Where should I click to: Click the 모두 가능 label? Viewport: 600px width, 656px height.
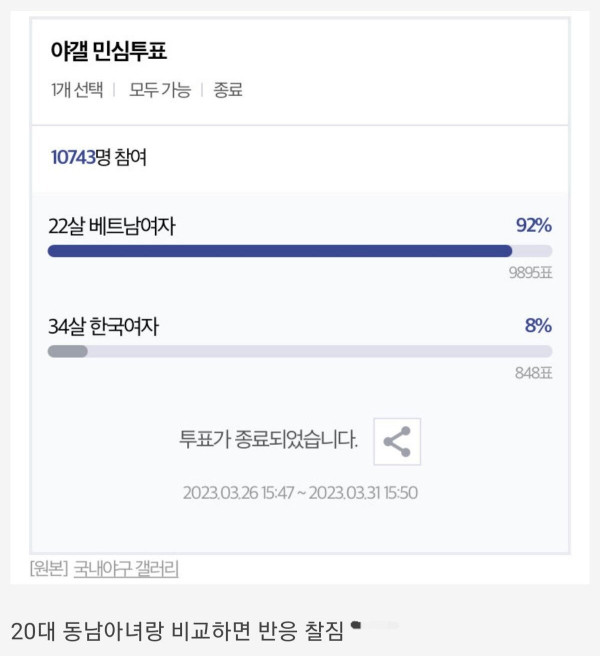pos(158,90)
